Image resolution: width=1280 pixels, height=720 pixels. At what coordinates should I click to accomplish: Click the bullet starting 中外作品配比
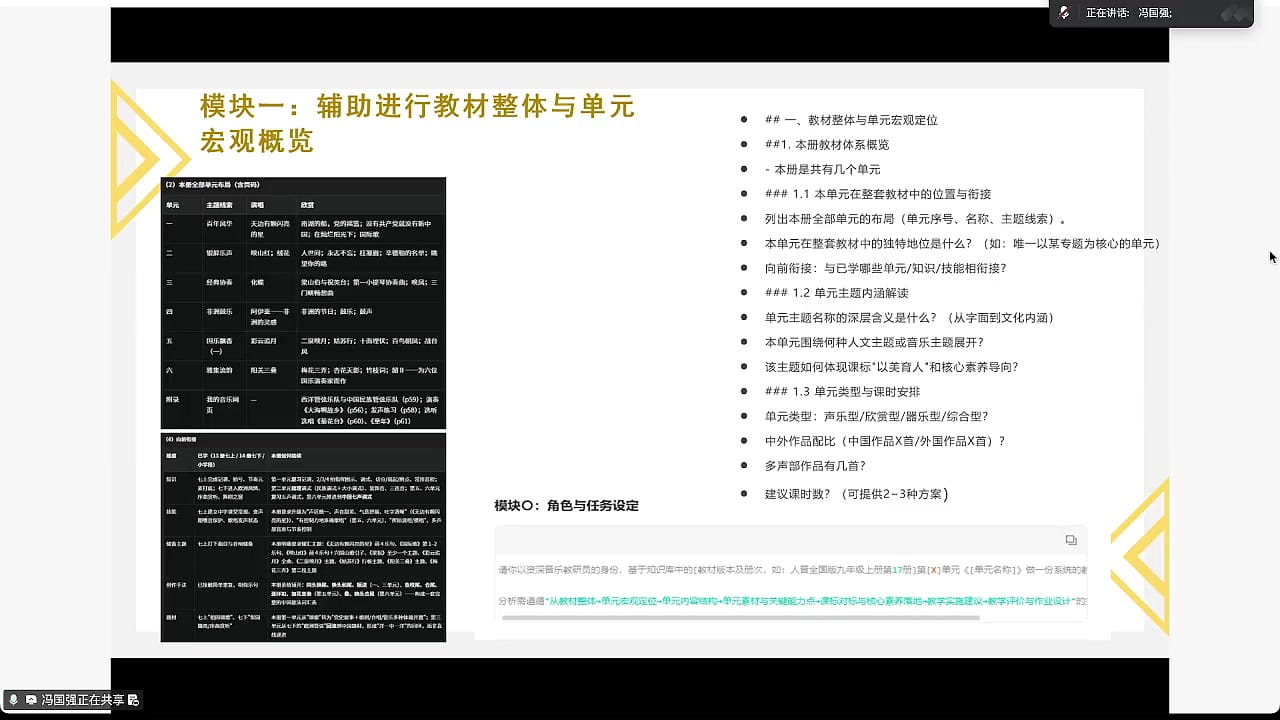click(885, 441)
